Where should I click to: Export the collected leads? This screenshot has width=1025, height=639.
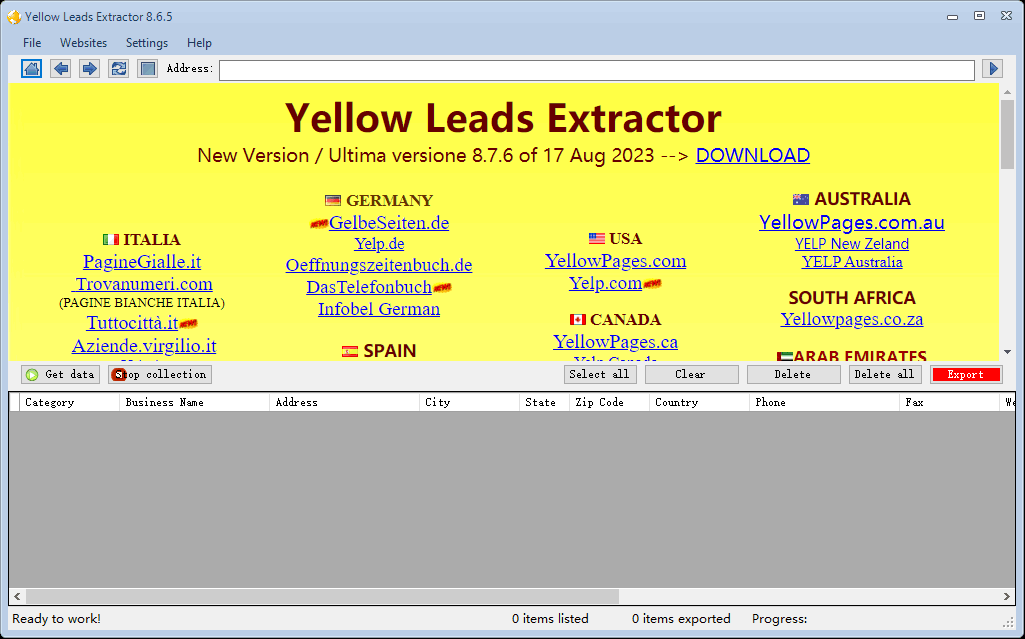966,374
